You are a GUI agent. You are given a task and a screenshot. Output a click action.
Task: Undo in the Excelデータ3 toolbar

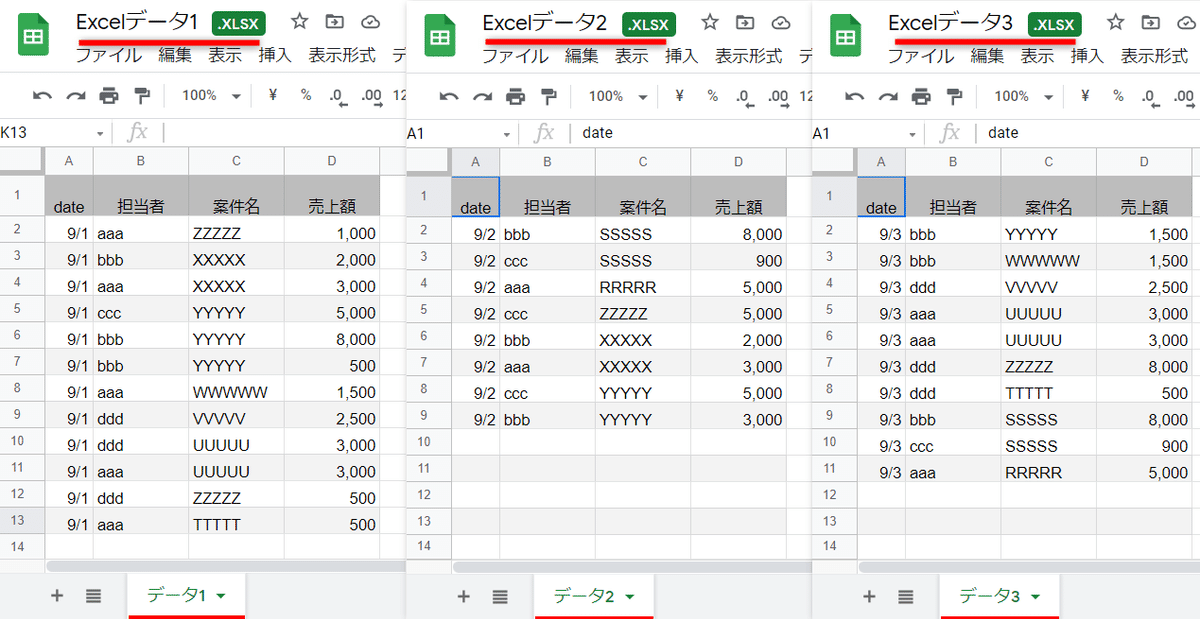(855, 96)
